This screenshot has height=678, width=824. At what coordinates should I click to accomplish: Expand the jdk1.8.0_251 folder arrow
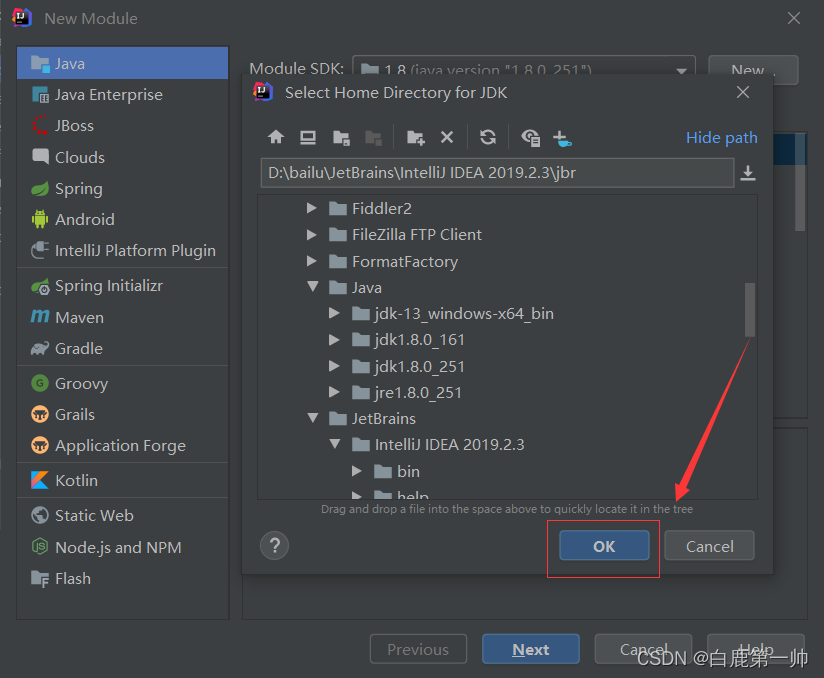(334, 366)
